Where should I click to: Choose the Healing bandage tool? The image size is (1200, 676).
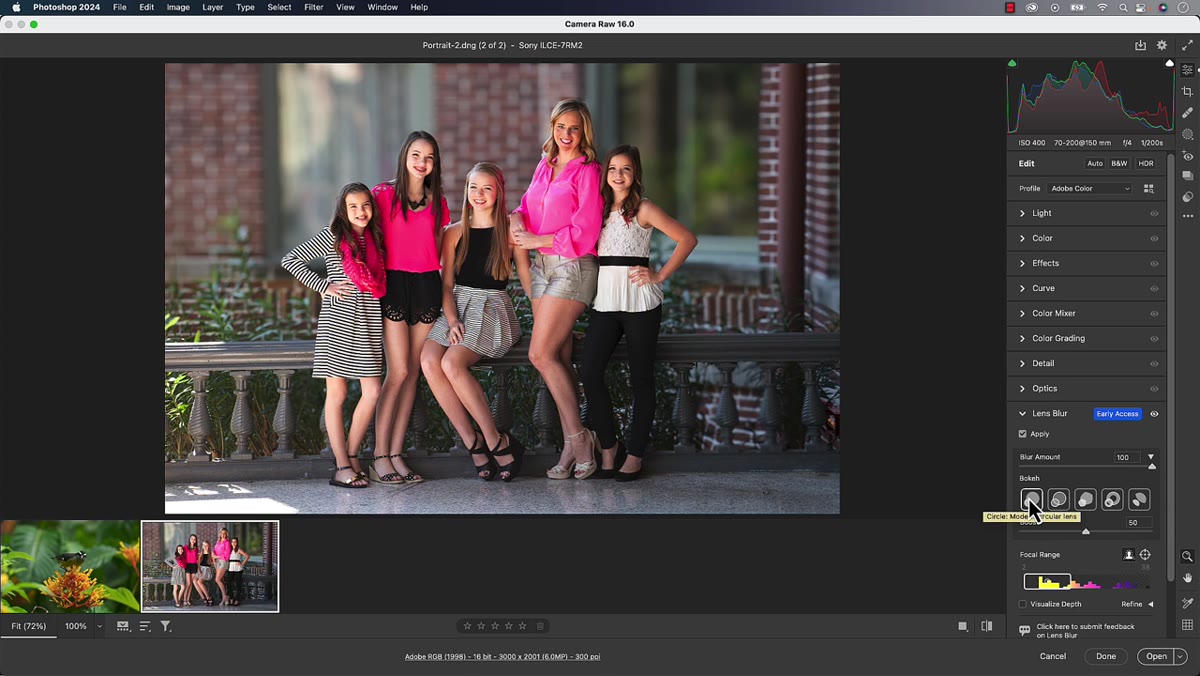[1187, 112]
